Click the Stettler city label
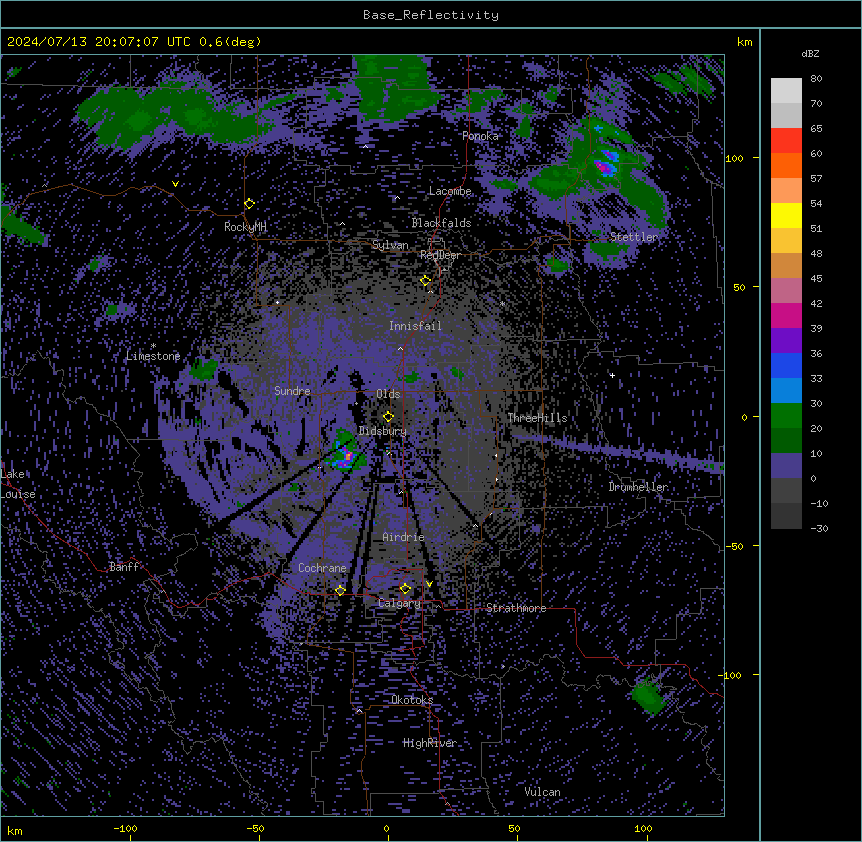The width and height of the screenshot is (862, 842). click(x=634, y=237)
